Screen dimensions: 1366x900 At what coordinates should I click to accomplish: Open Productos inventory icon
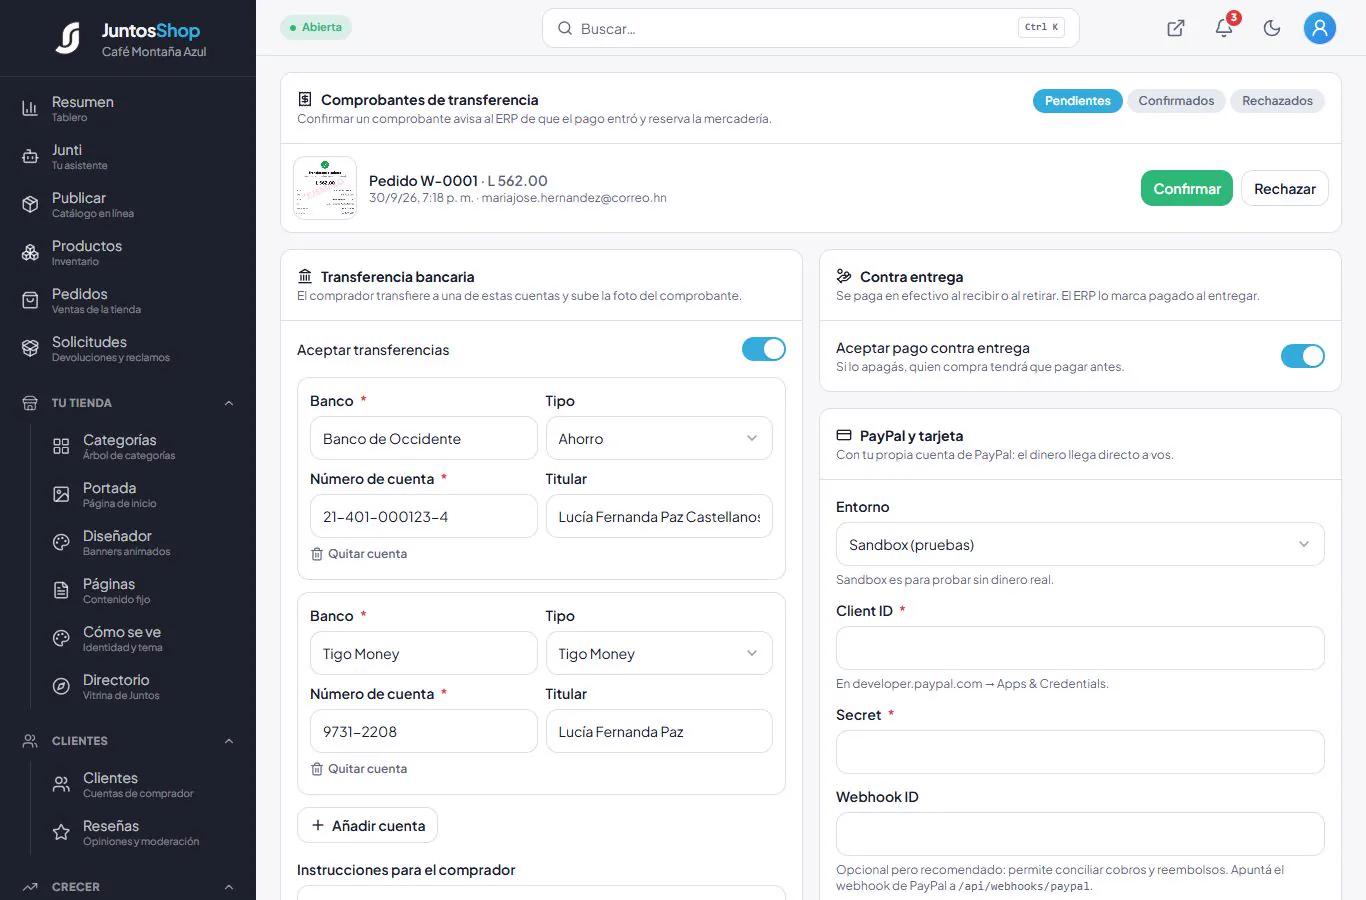click(30, 252)
